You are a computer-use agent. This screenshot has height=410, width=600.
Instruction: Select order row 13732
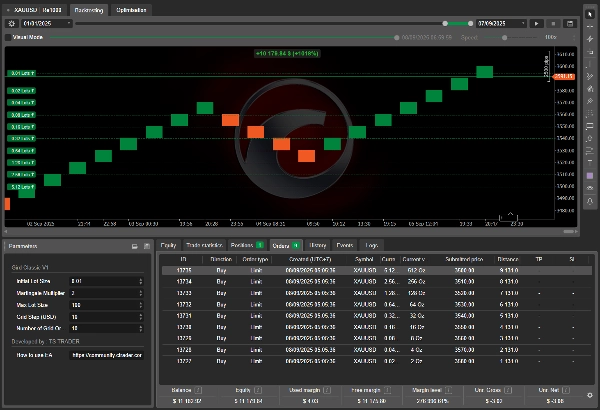377,304
